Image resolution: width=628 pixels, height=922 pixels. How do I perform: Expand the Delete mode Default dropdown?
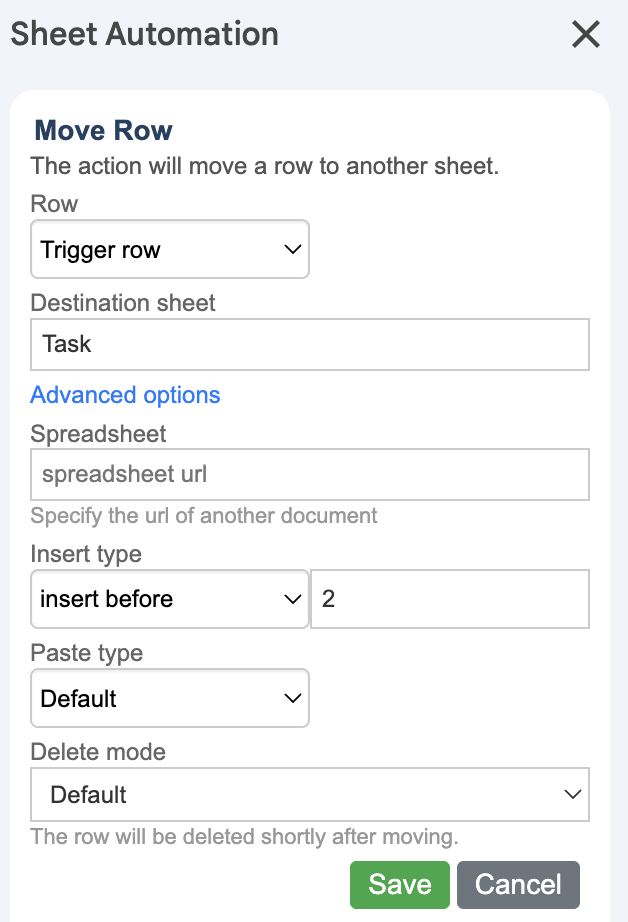pyautogui.click(x=309, y=795)
